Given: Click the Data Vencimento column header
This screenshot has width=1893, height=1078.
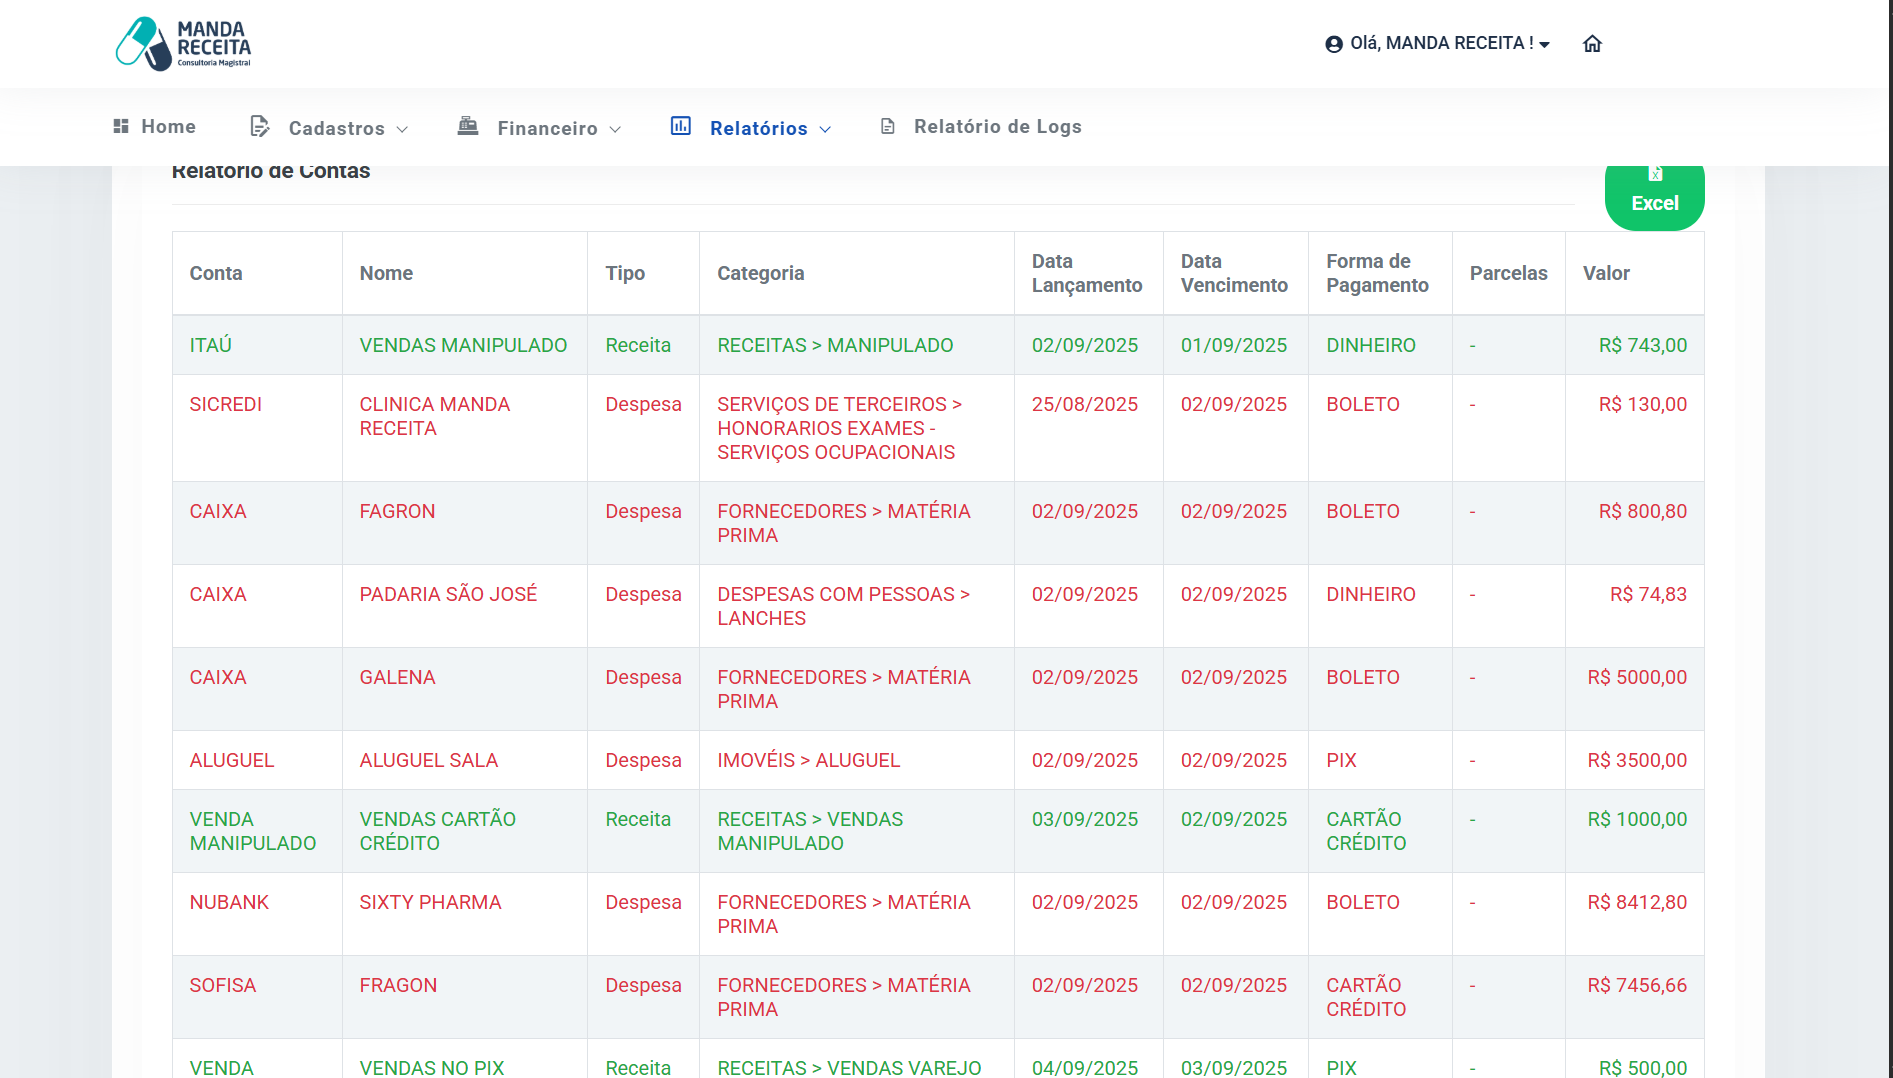Looking at the screenshot, I should [x=1234, y=273].
